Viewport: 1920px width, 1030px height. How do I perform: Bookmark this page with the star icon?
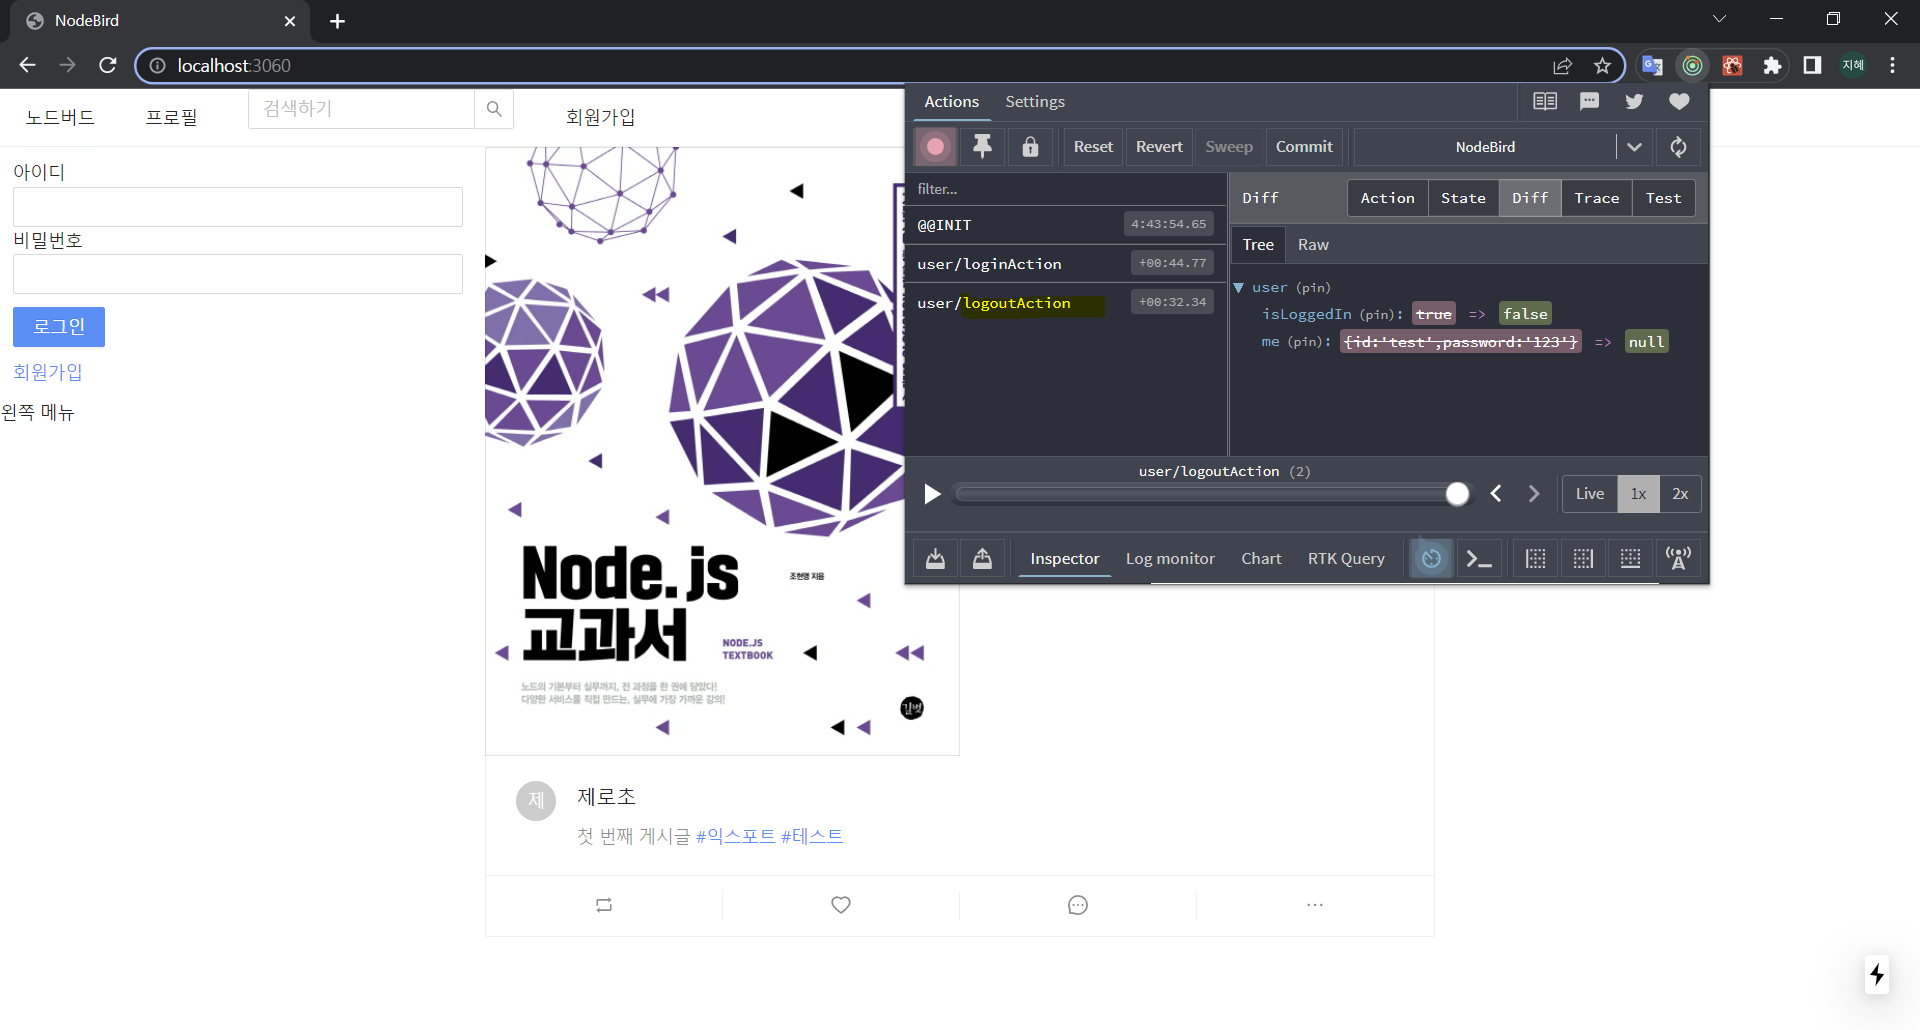[1603, 66]
